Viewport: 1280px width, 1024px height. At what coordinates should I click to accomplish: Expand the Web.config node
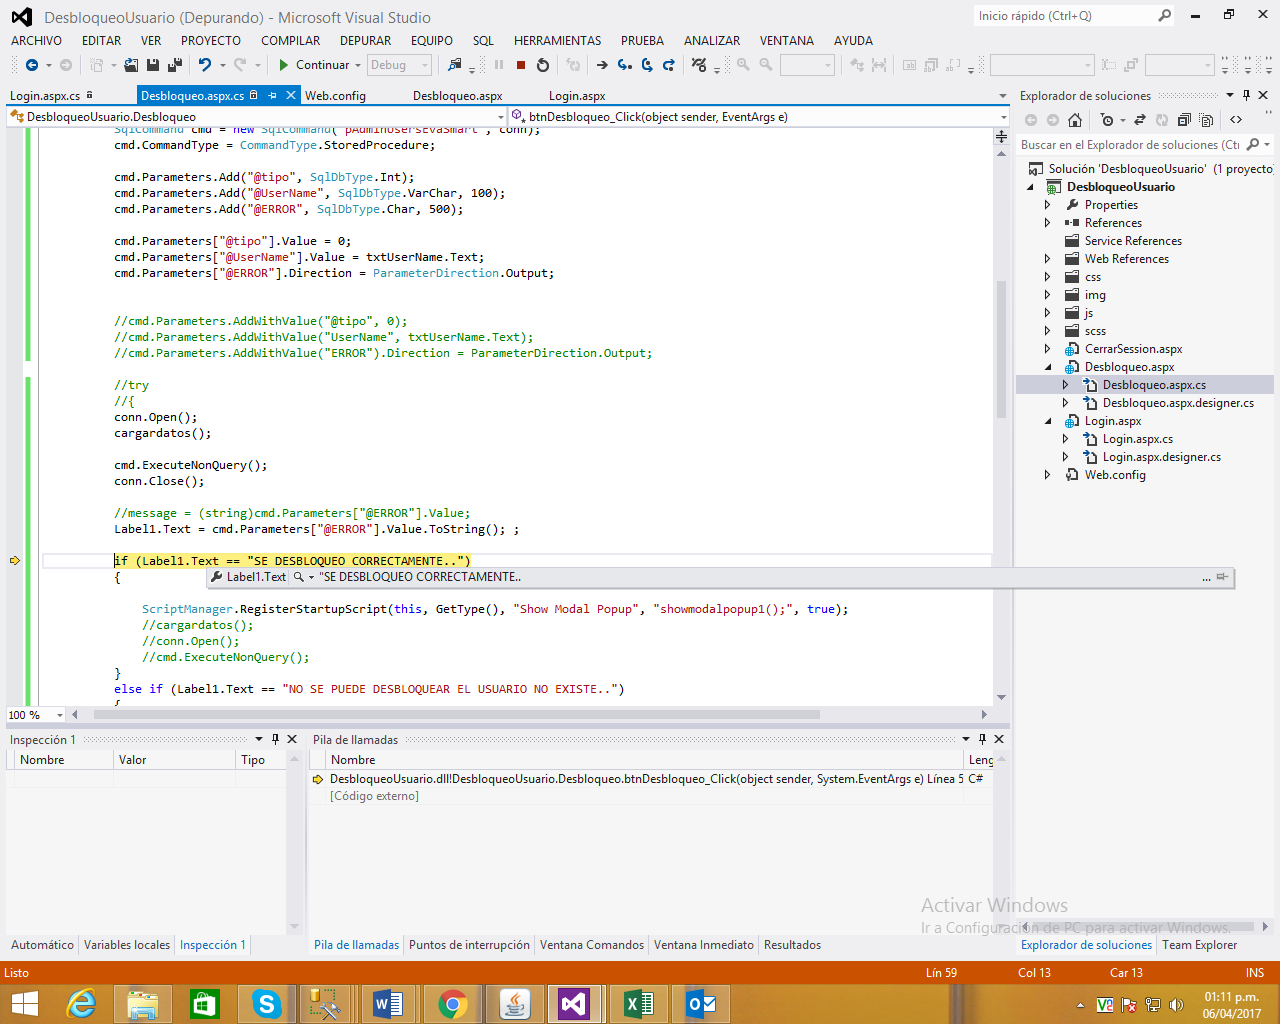click(1048, 475)
